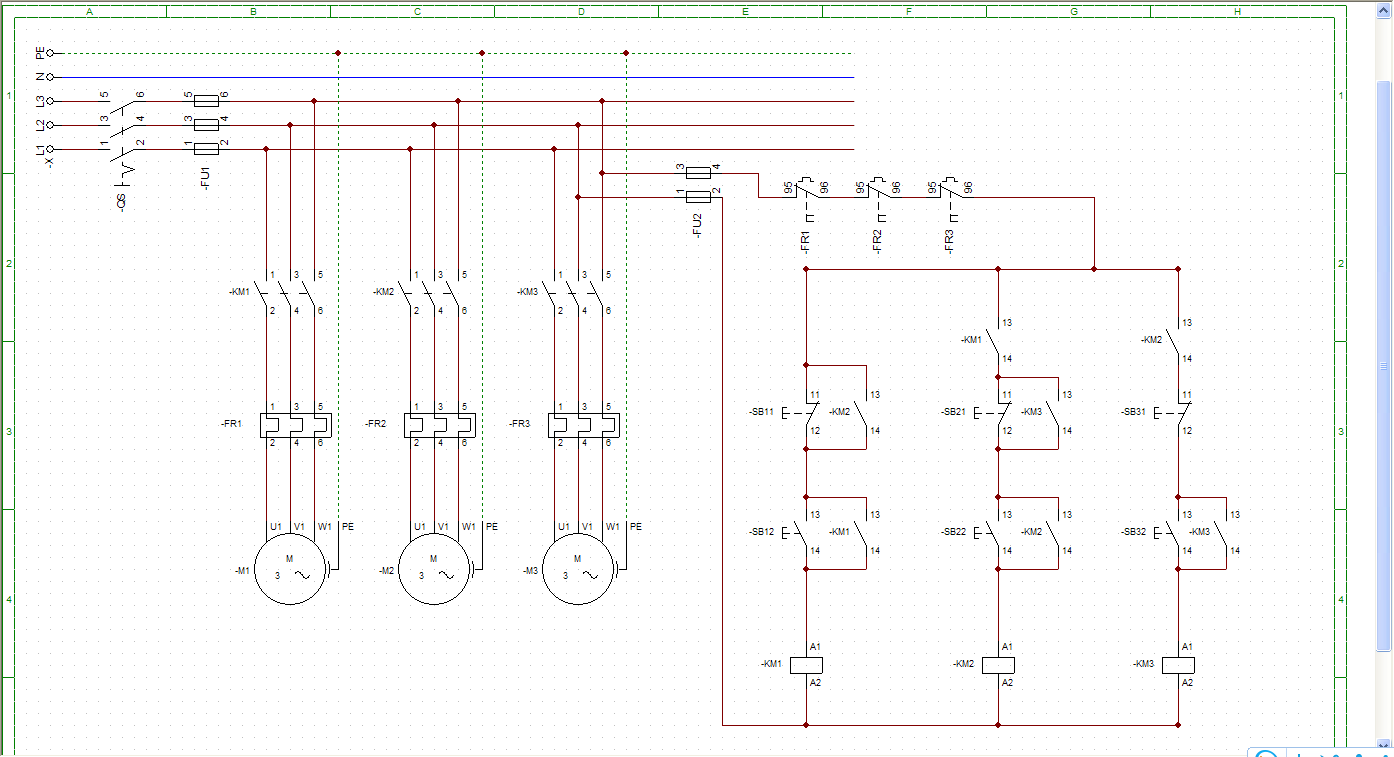Click FU1 fuse between terminals 1 and 2

206,148
